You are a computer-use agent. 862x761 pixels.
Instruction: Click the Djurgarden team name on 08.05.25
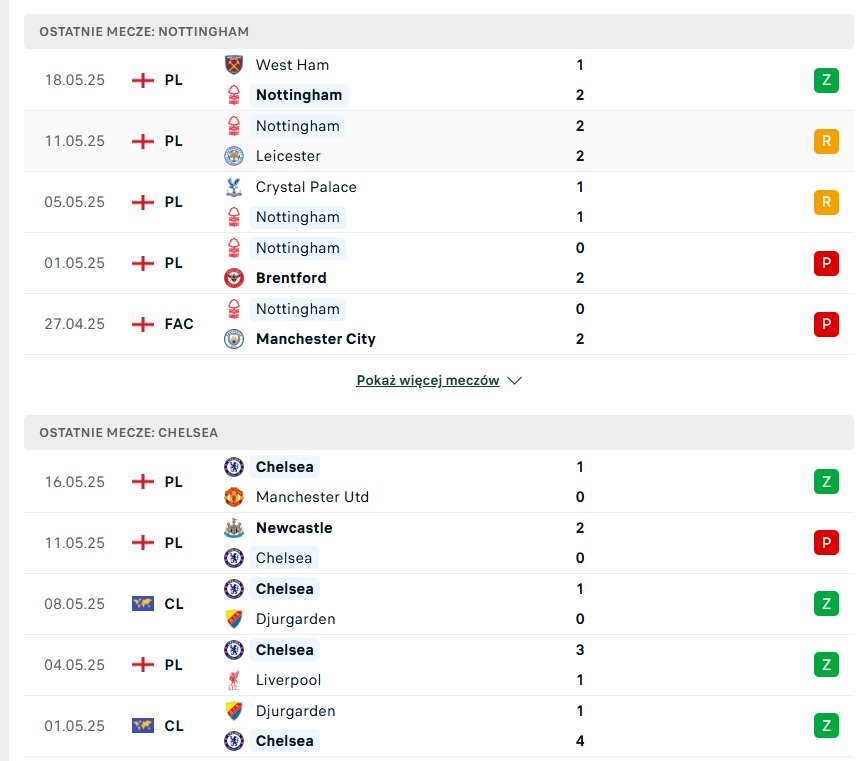295,619
